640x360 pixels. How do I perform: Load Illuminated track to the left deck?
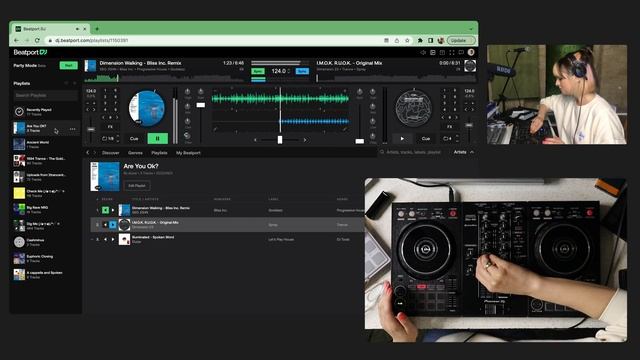[105, 240]
